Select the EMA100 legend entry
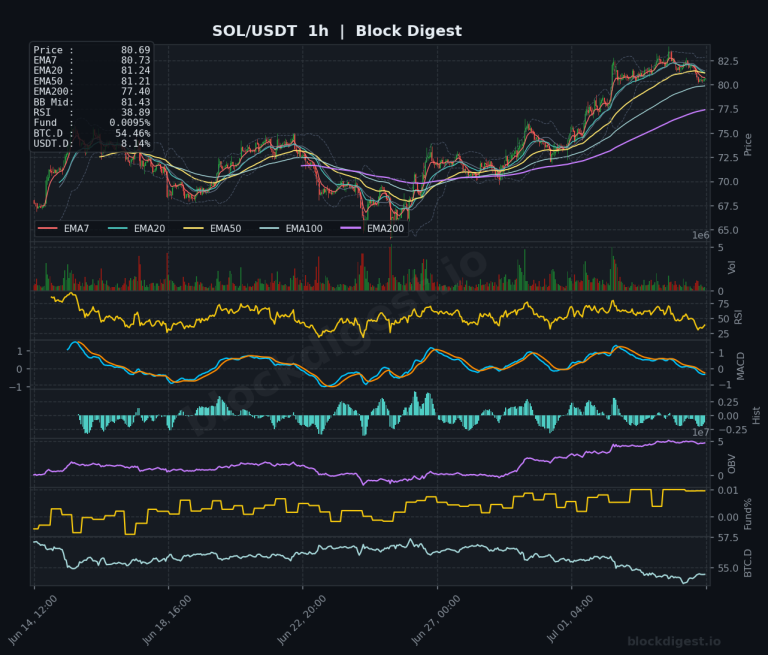Image resolution: width=768 pixels, height=655 pixels. tap(291, 228)
